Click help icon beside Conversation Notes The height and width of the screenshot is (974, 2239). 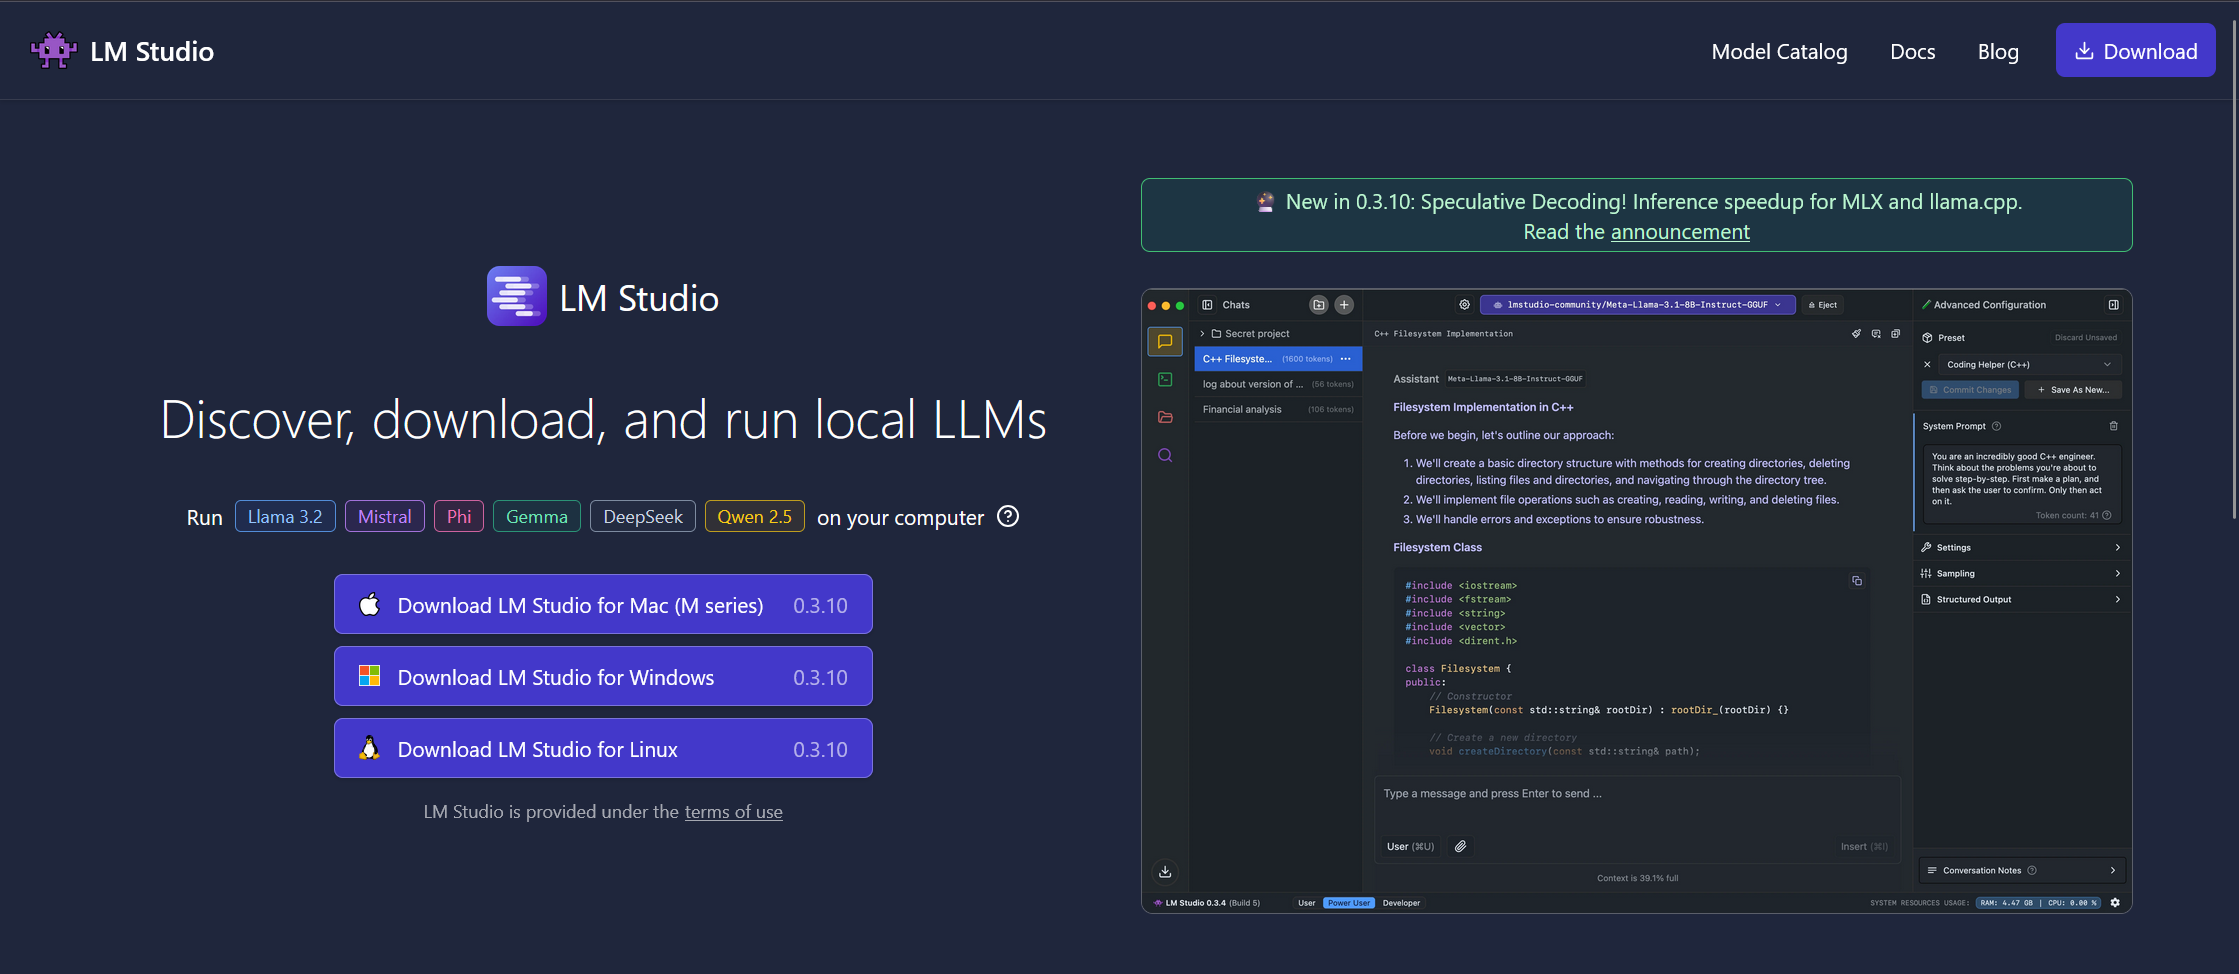(x=2031, y=870)
